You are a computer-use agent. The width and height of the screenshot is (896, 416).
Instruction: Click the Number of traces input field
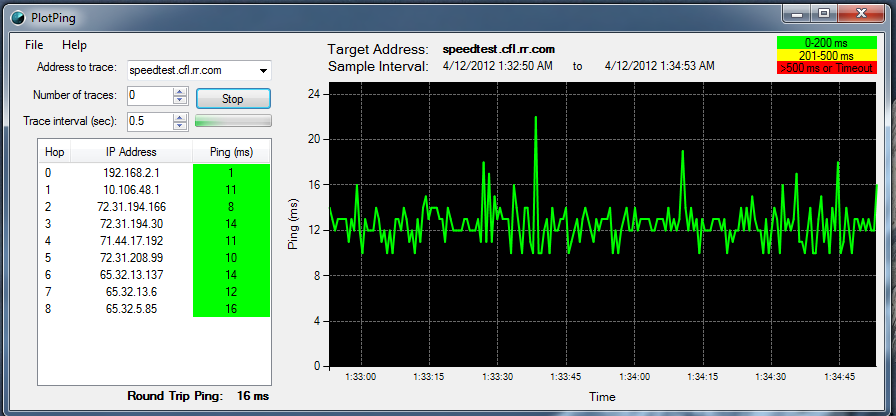tap(150, 95)
